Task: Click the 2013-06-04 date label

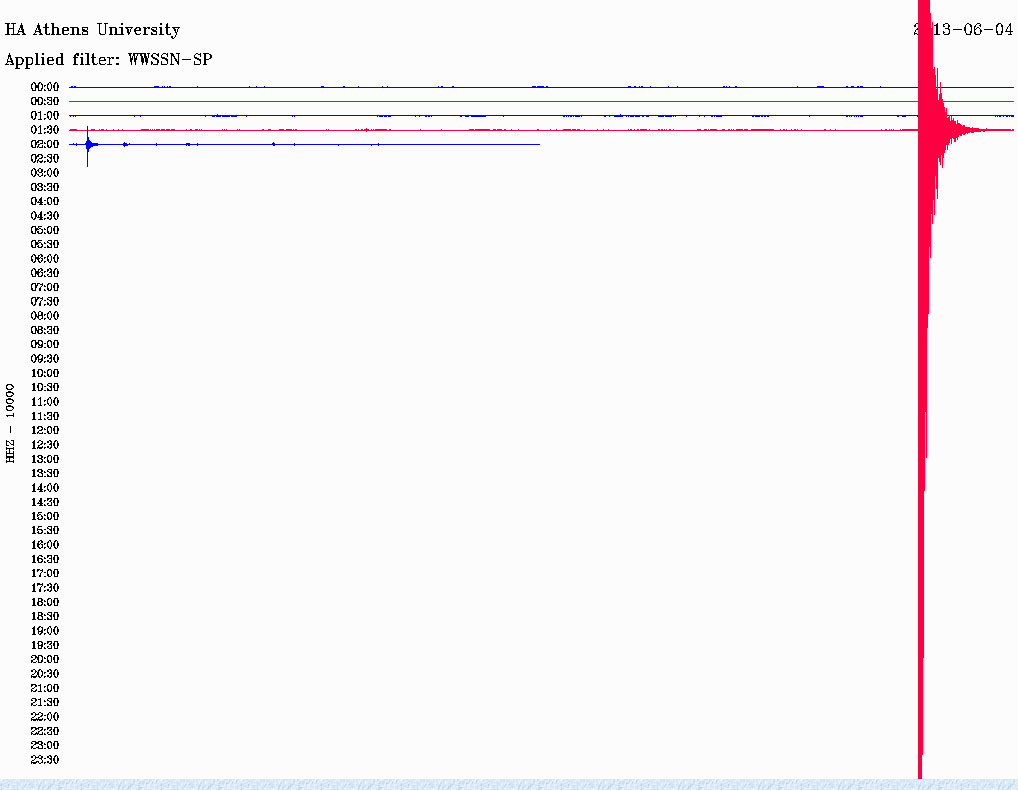Action: [x=967, y=30]
